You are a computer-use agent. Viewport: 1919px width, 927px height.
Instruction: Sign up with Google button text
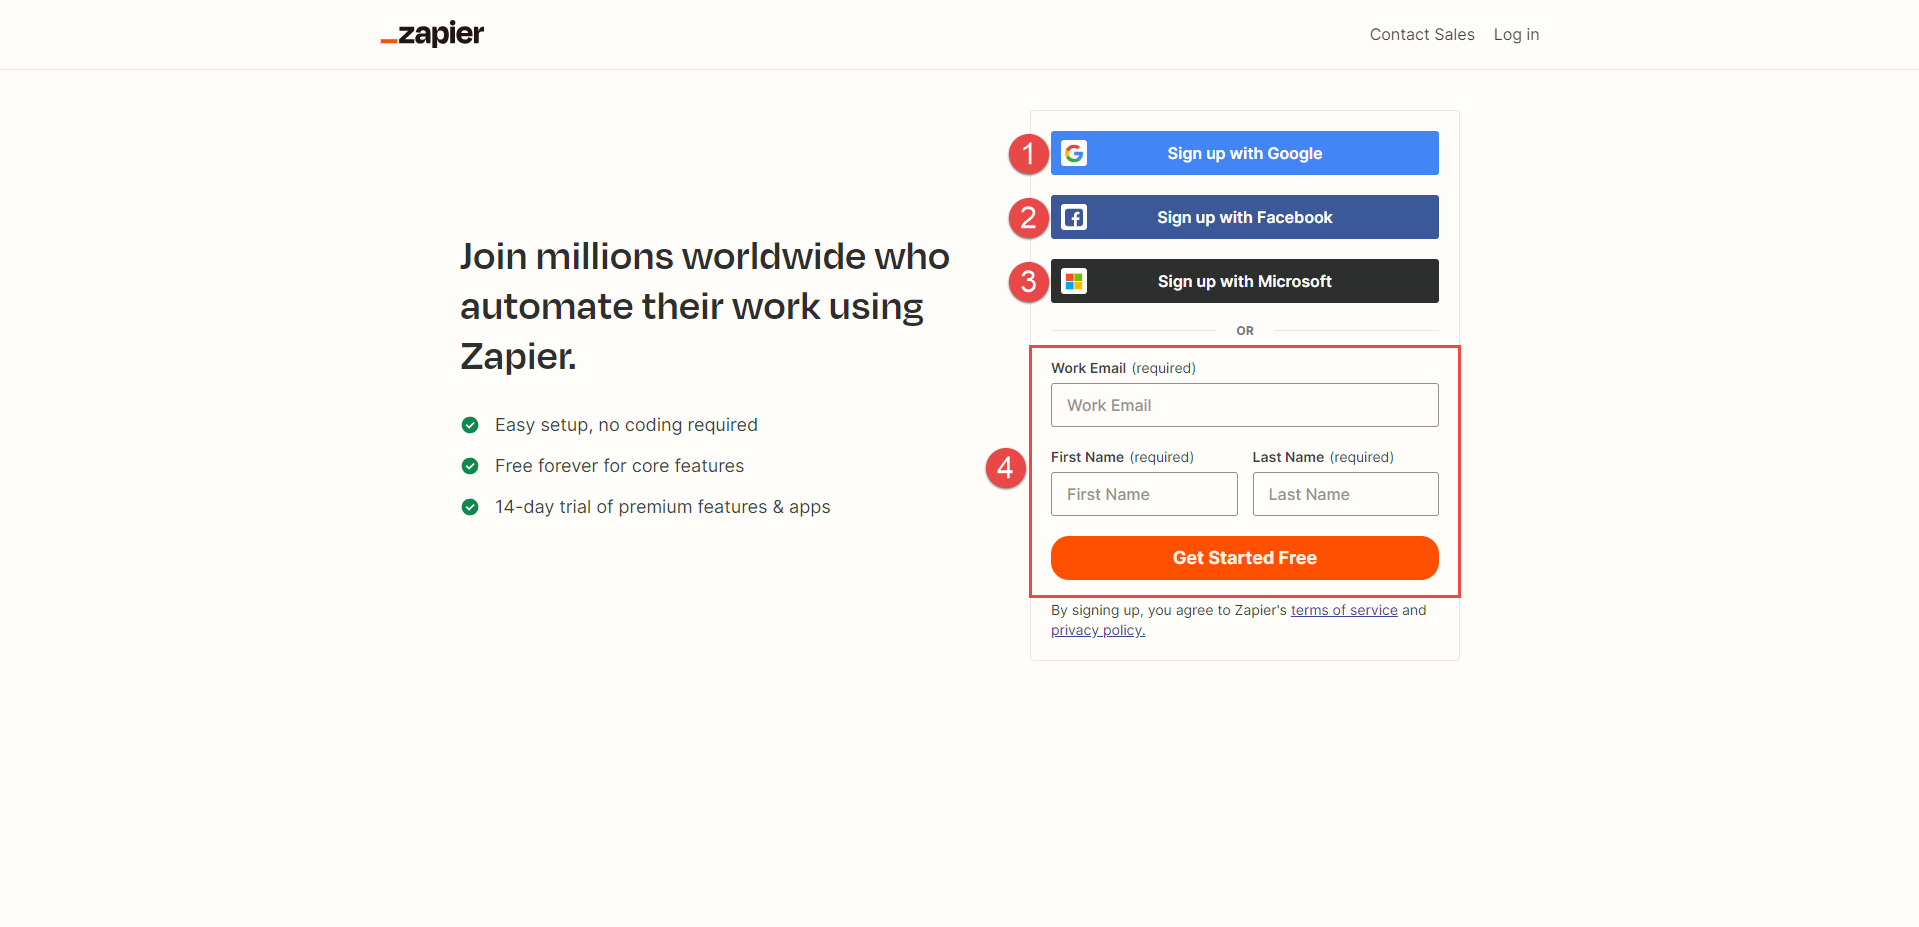tap(1244, 153)
